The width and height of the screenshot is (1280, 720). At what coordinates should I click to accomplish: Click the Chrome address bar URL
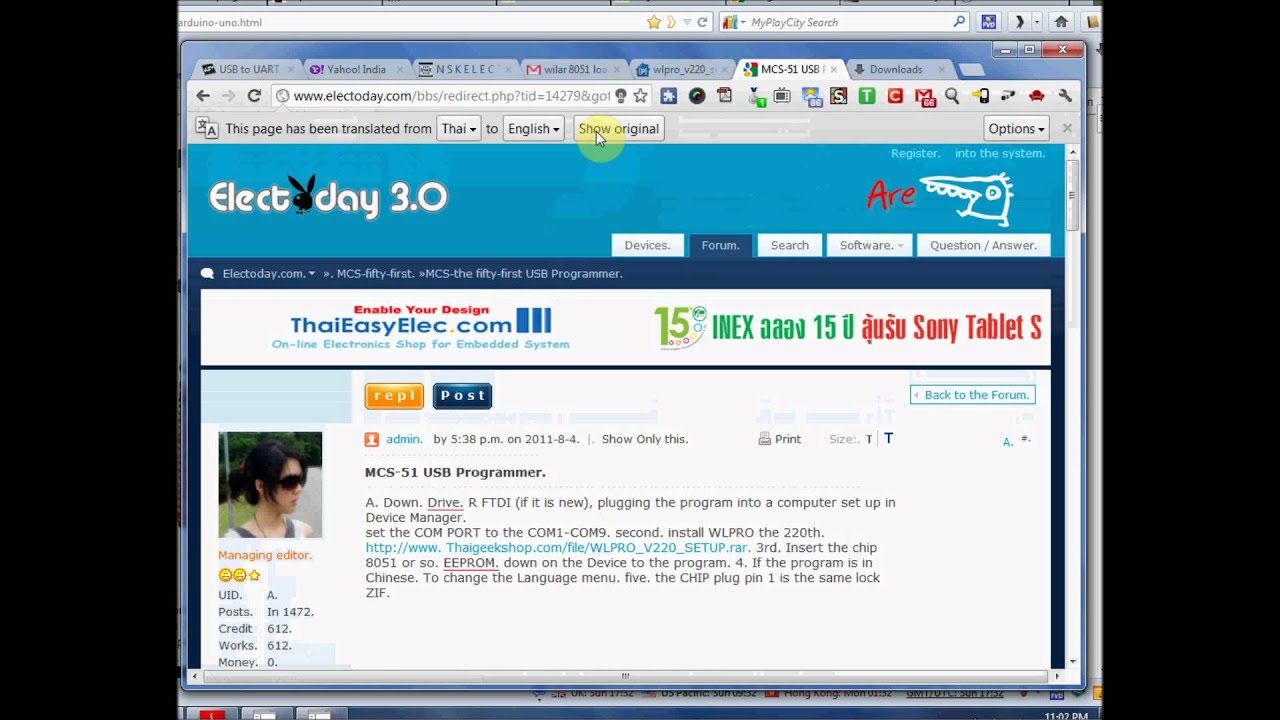[451, 96]
